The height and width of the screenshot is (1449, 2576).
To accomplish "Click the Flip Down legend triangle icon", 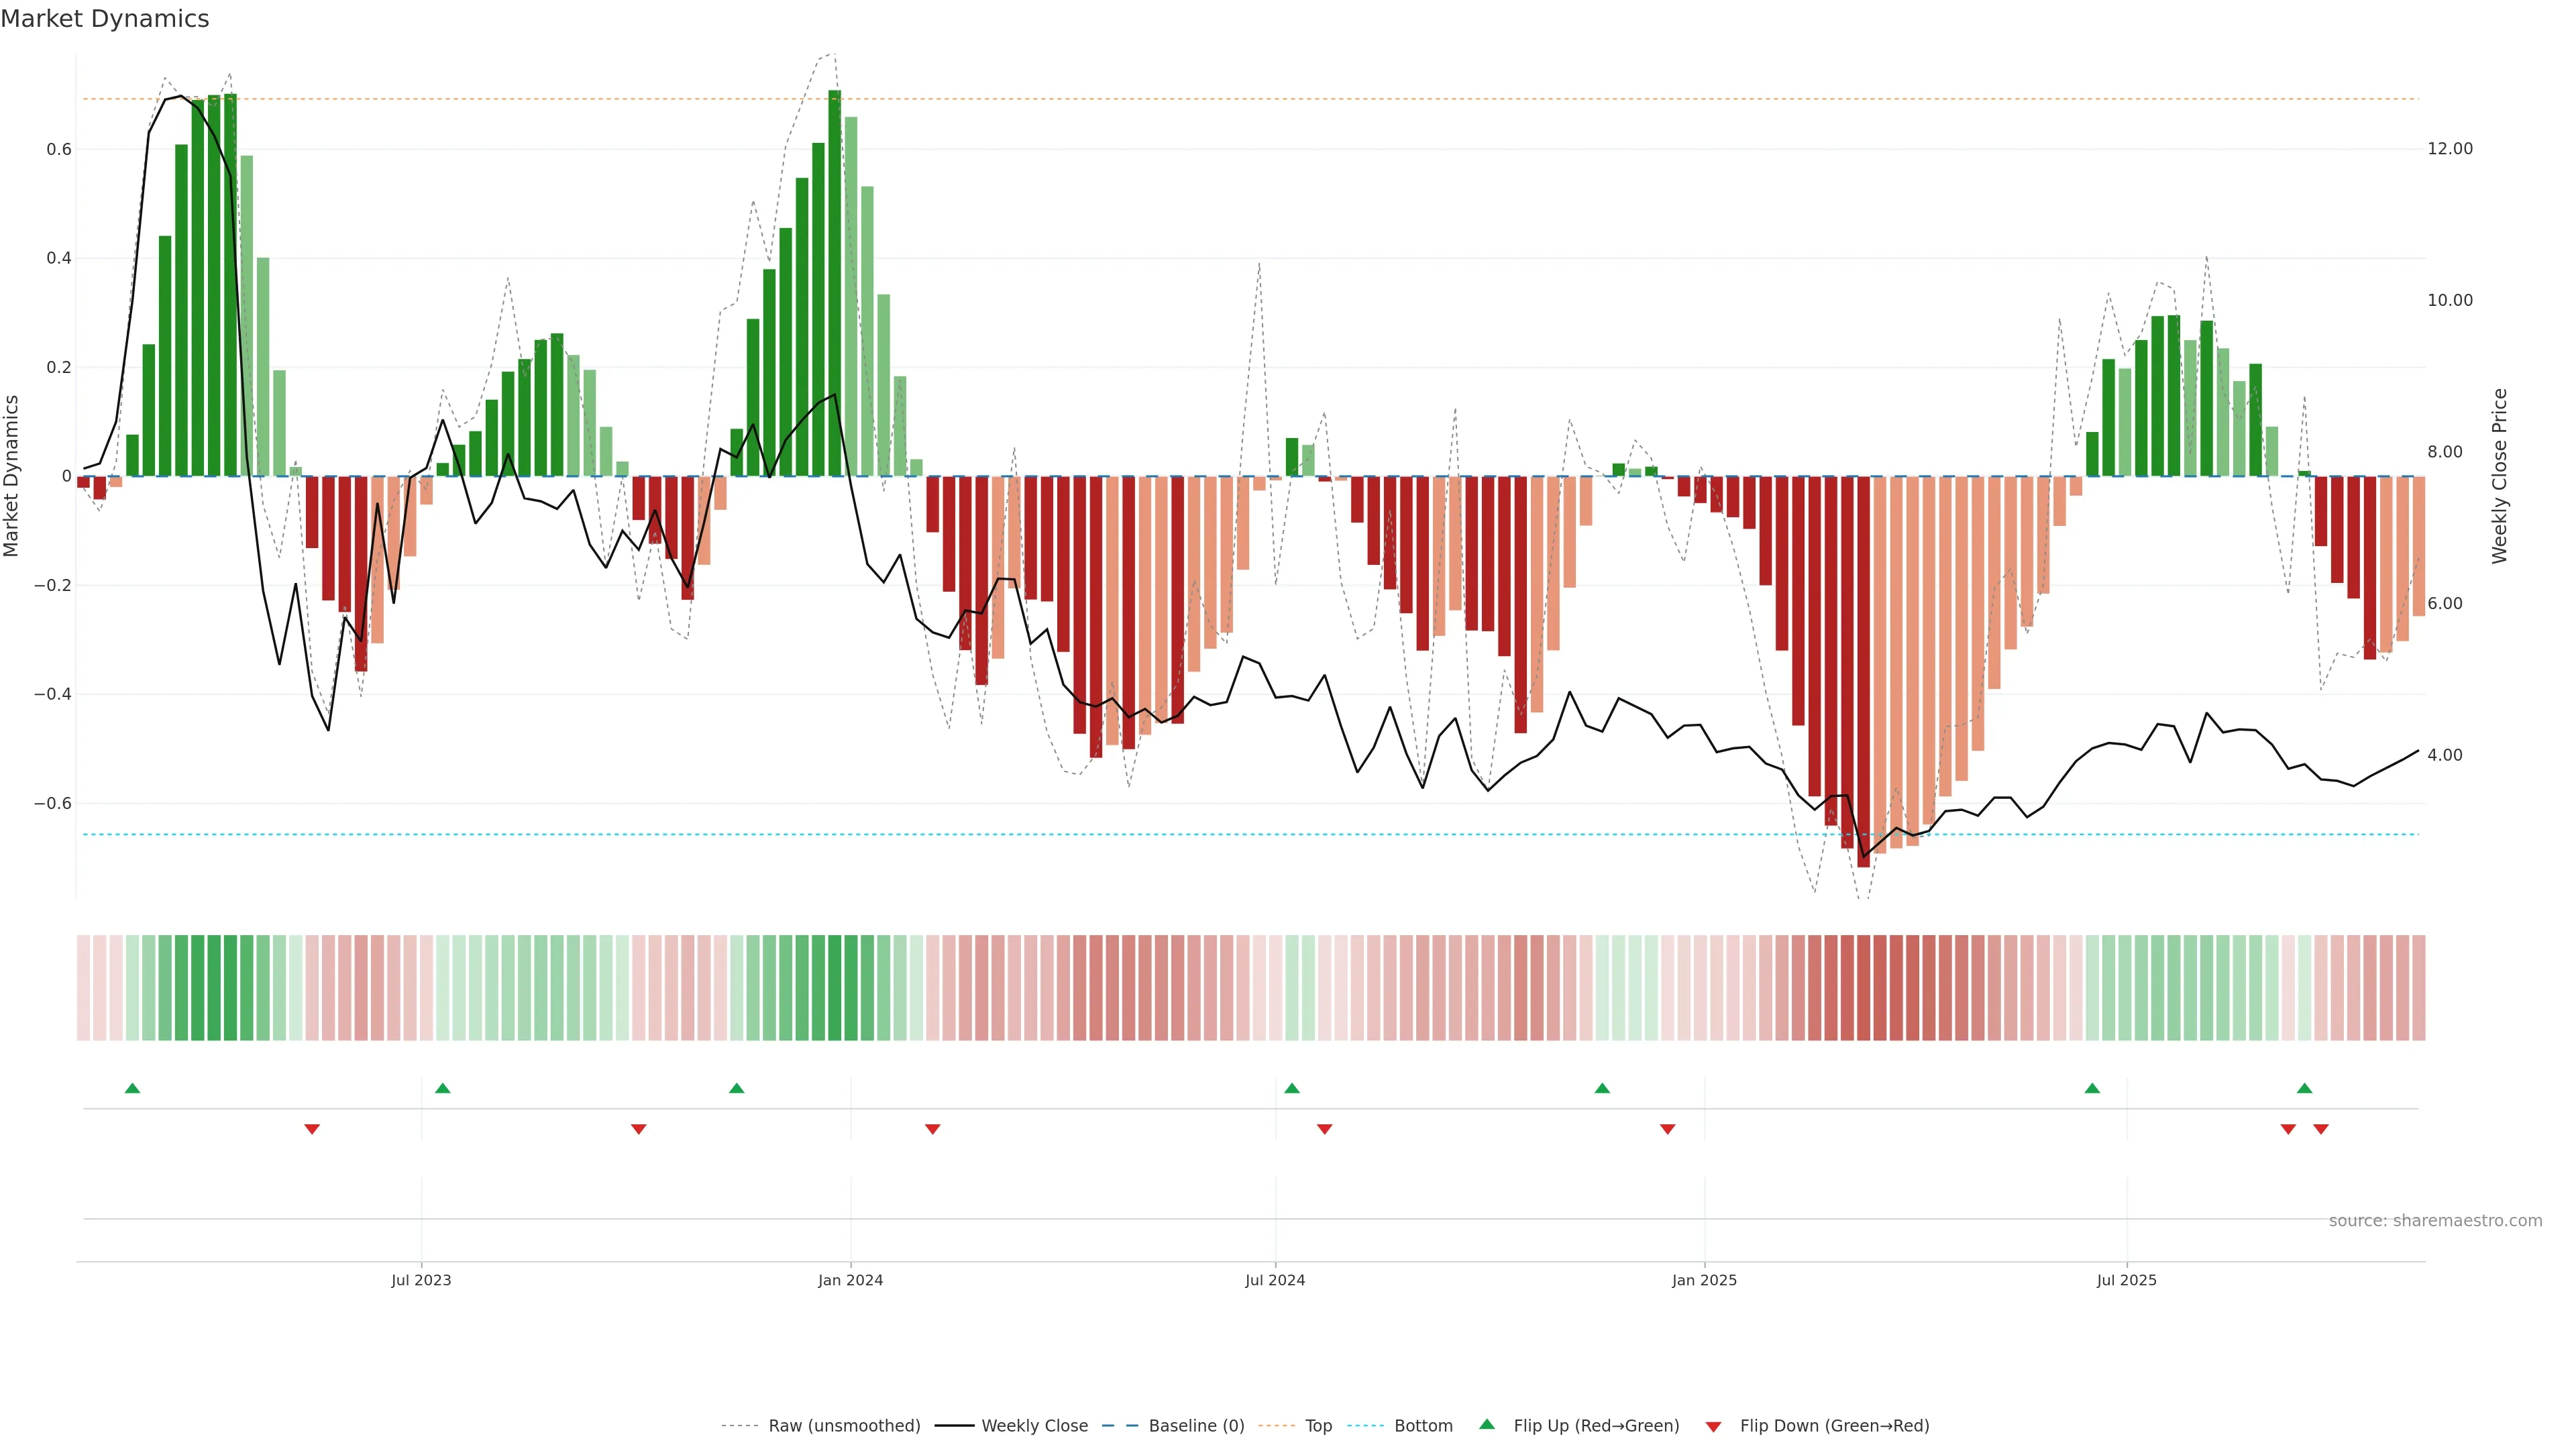I will [1713, 1426].
